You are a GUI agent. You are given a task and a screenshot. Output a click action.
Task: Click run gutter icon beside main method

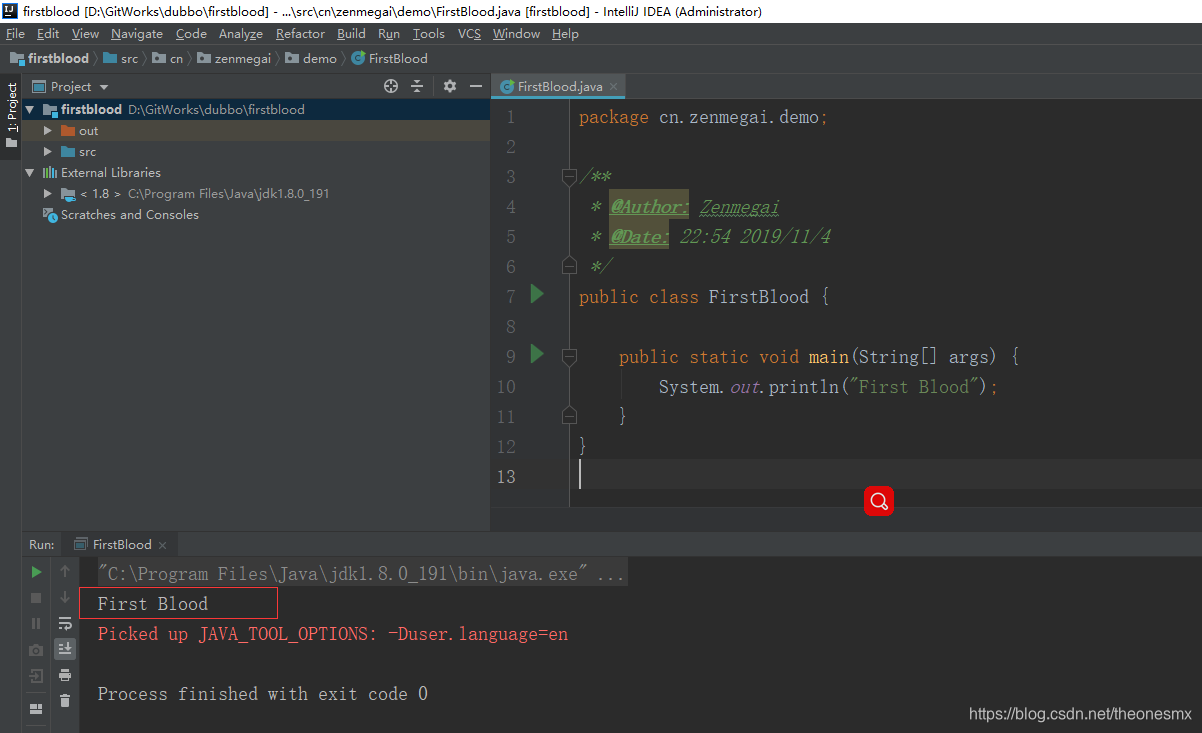coord(537,354)
